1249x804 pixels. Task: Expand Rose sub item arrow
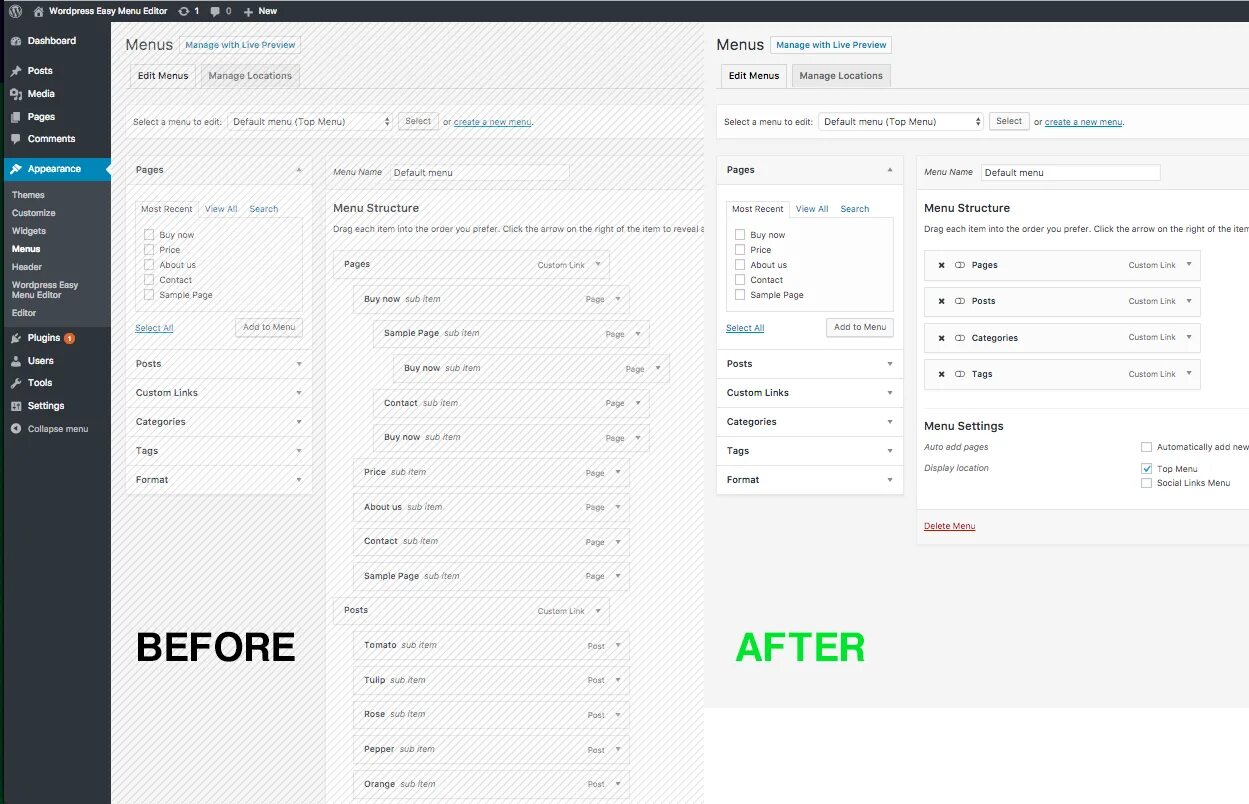pyautogui.click(x=618, y=714)
